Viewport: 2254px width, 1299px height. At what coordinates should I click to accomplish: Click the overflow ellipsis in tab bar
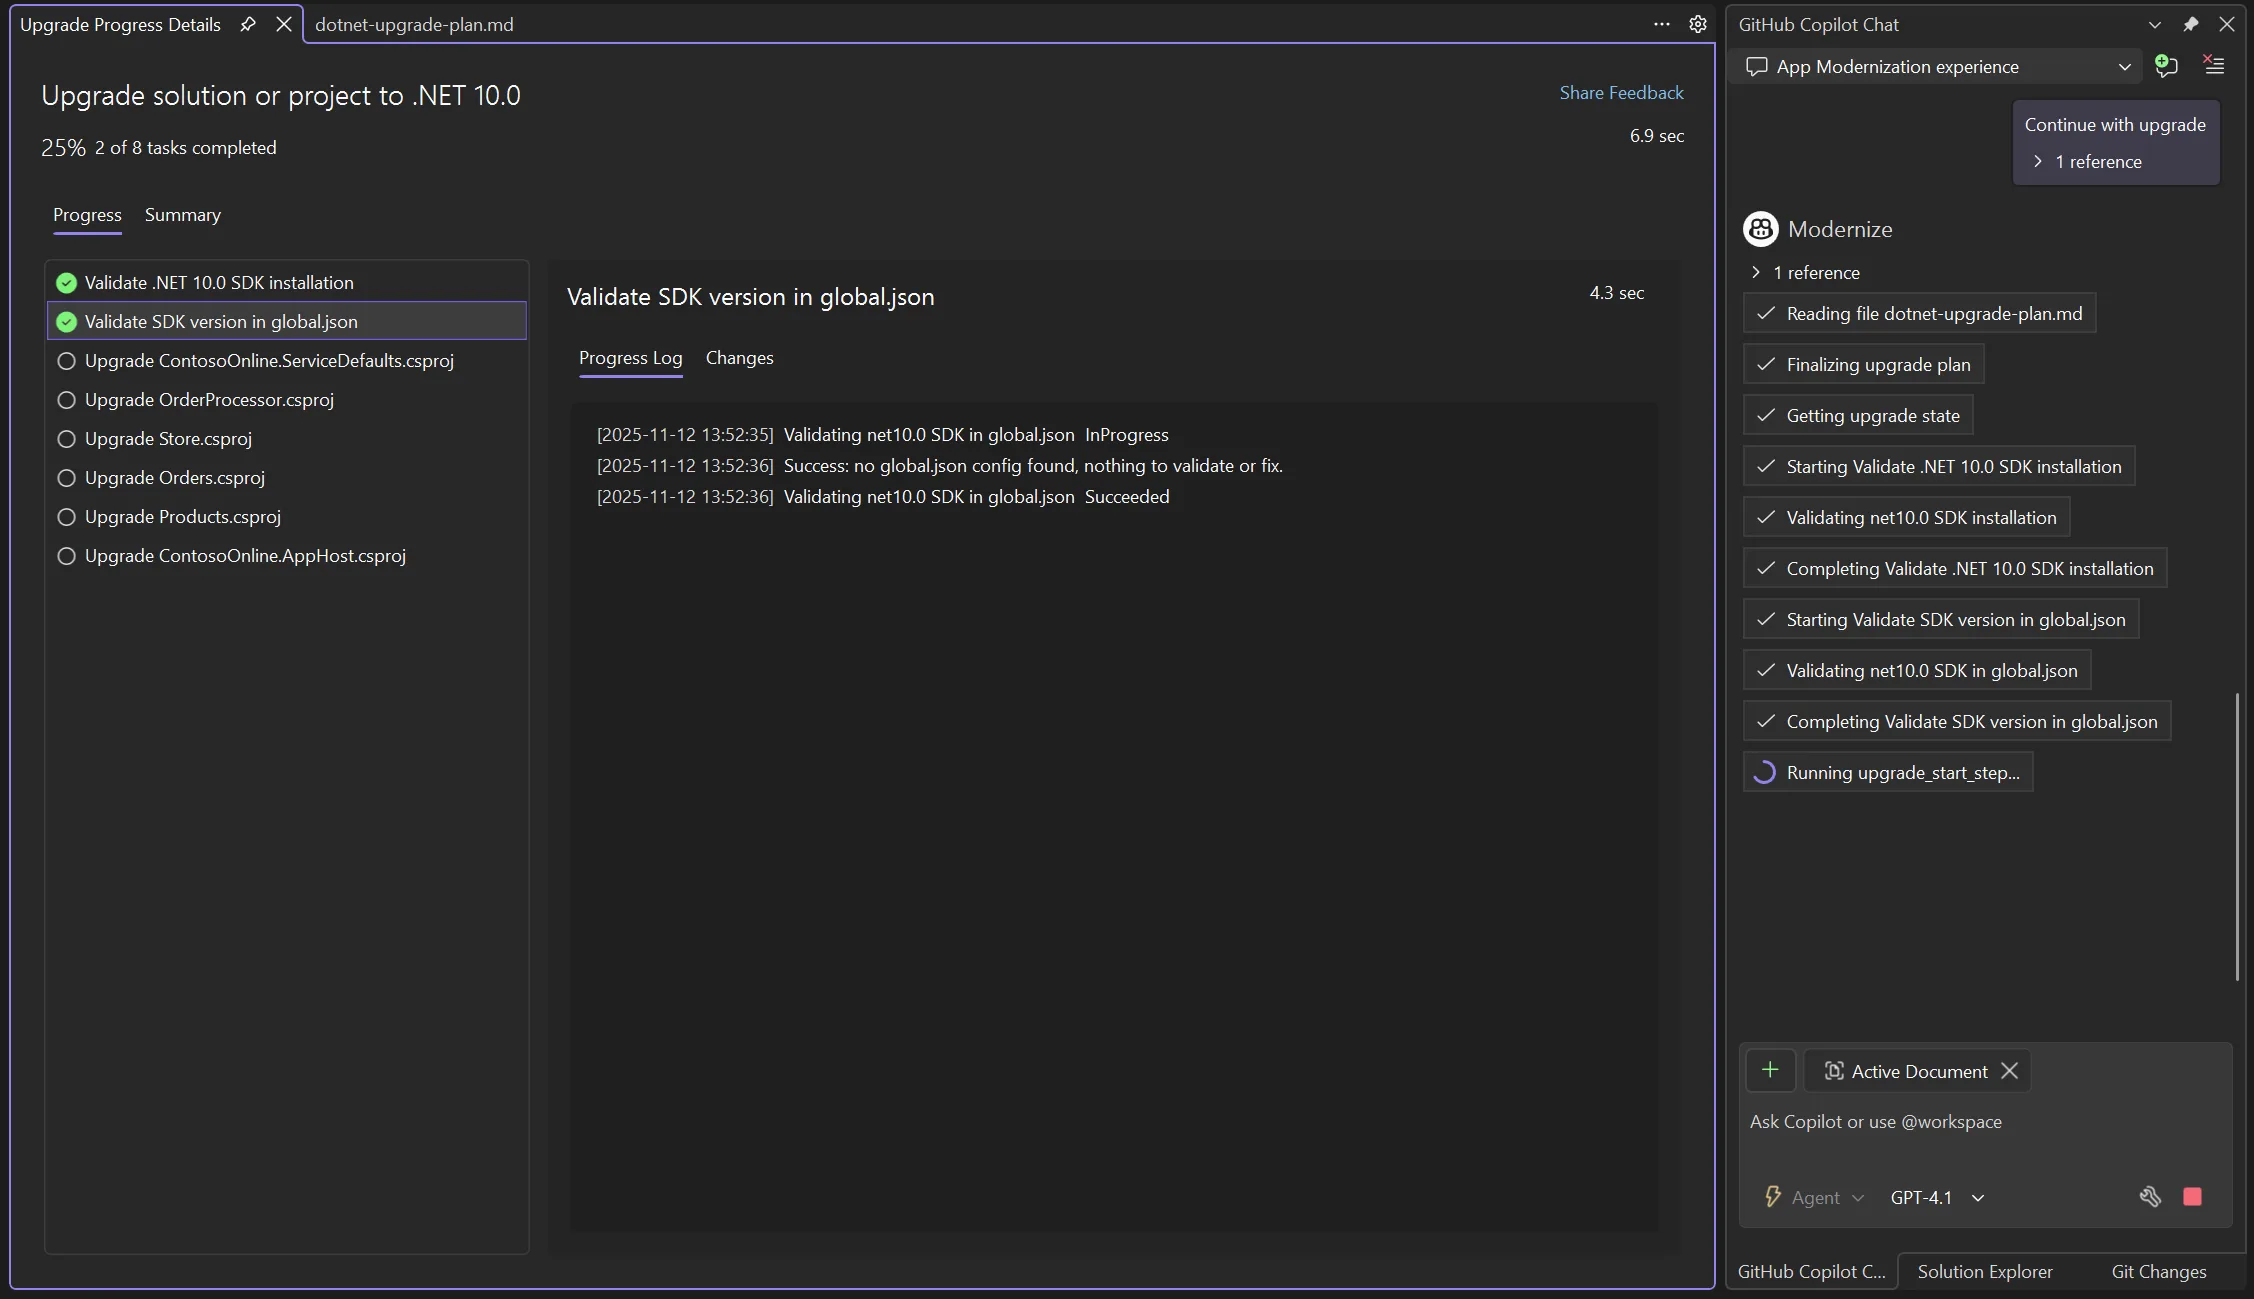pos(1661,24)
